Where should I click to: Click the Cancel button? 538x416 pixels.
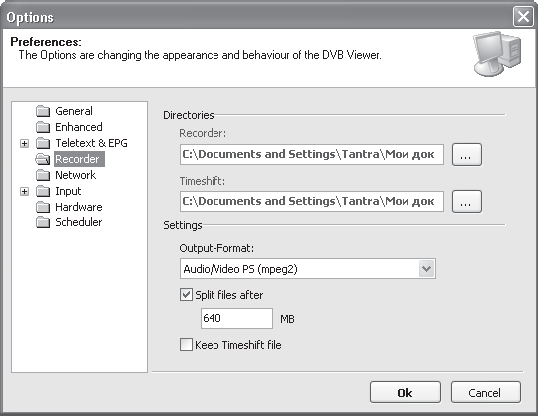tap(486, 392)
